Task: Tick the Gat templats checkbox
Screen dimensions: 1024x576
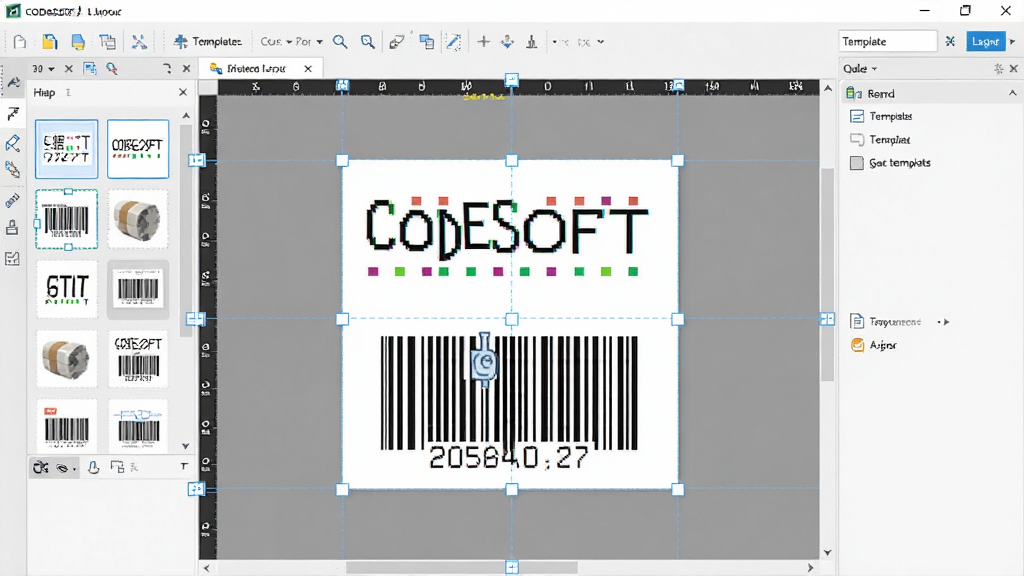Action: pyautogui.click(x=857, y=163)
